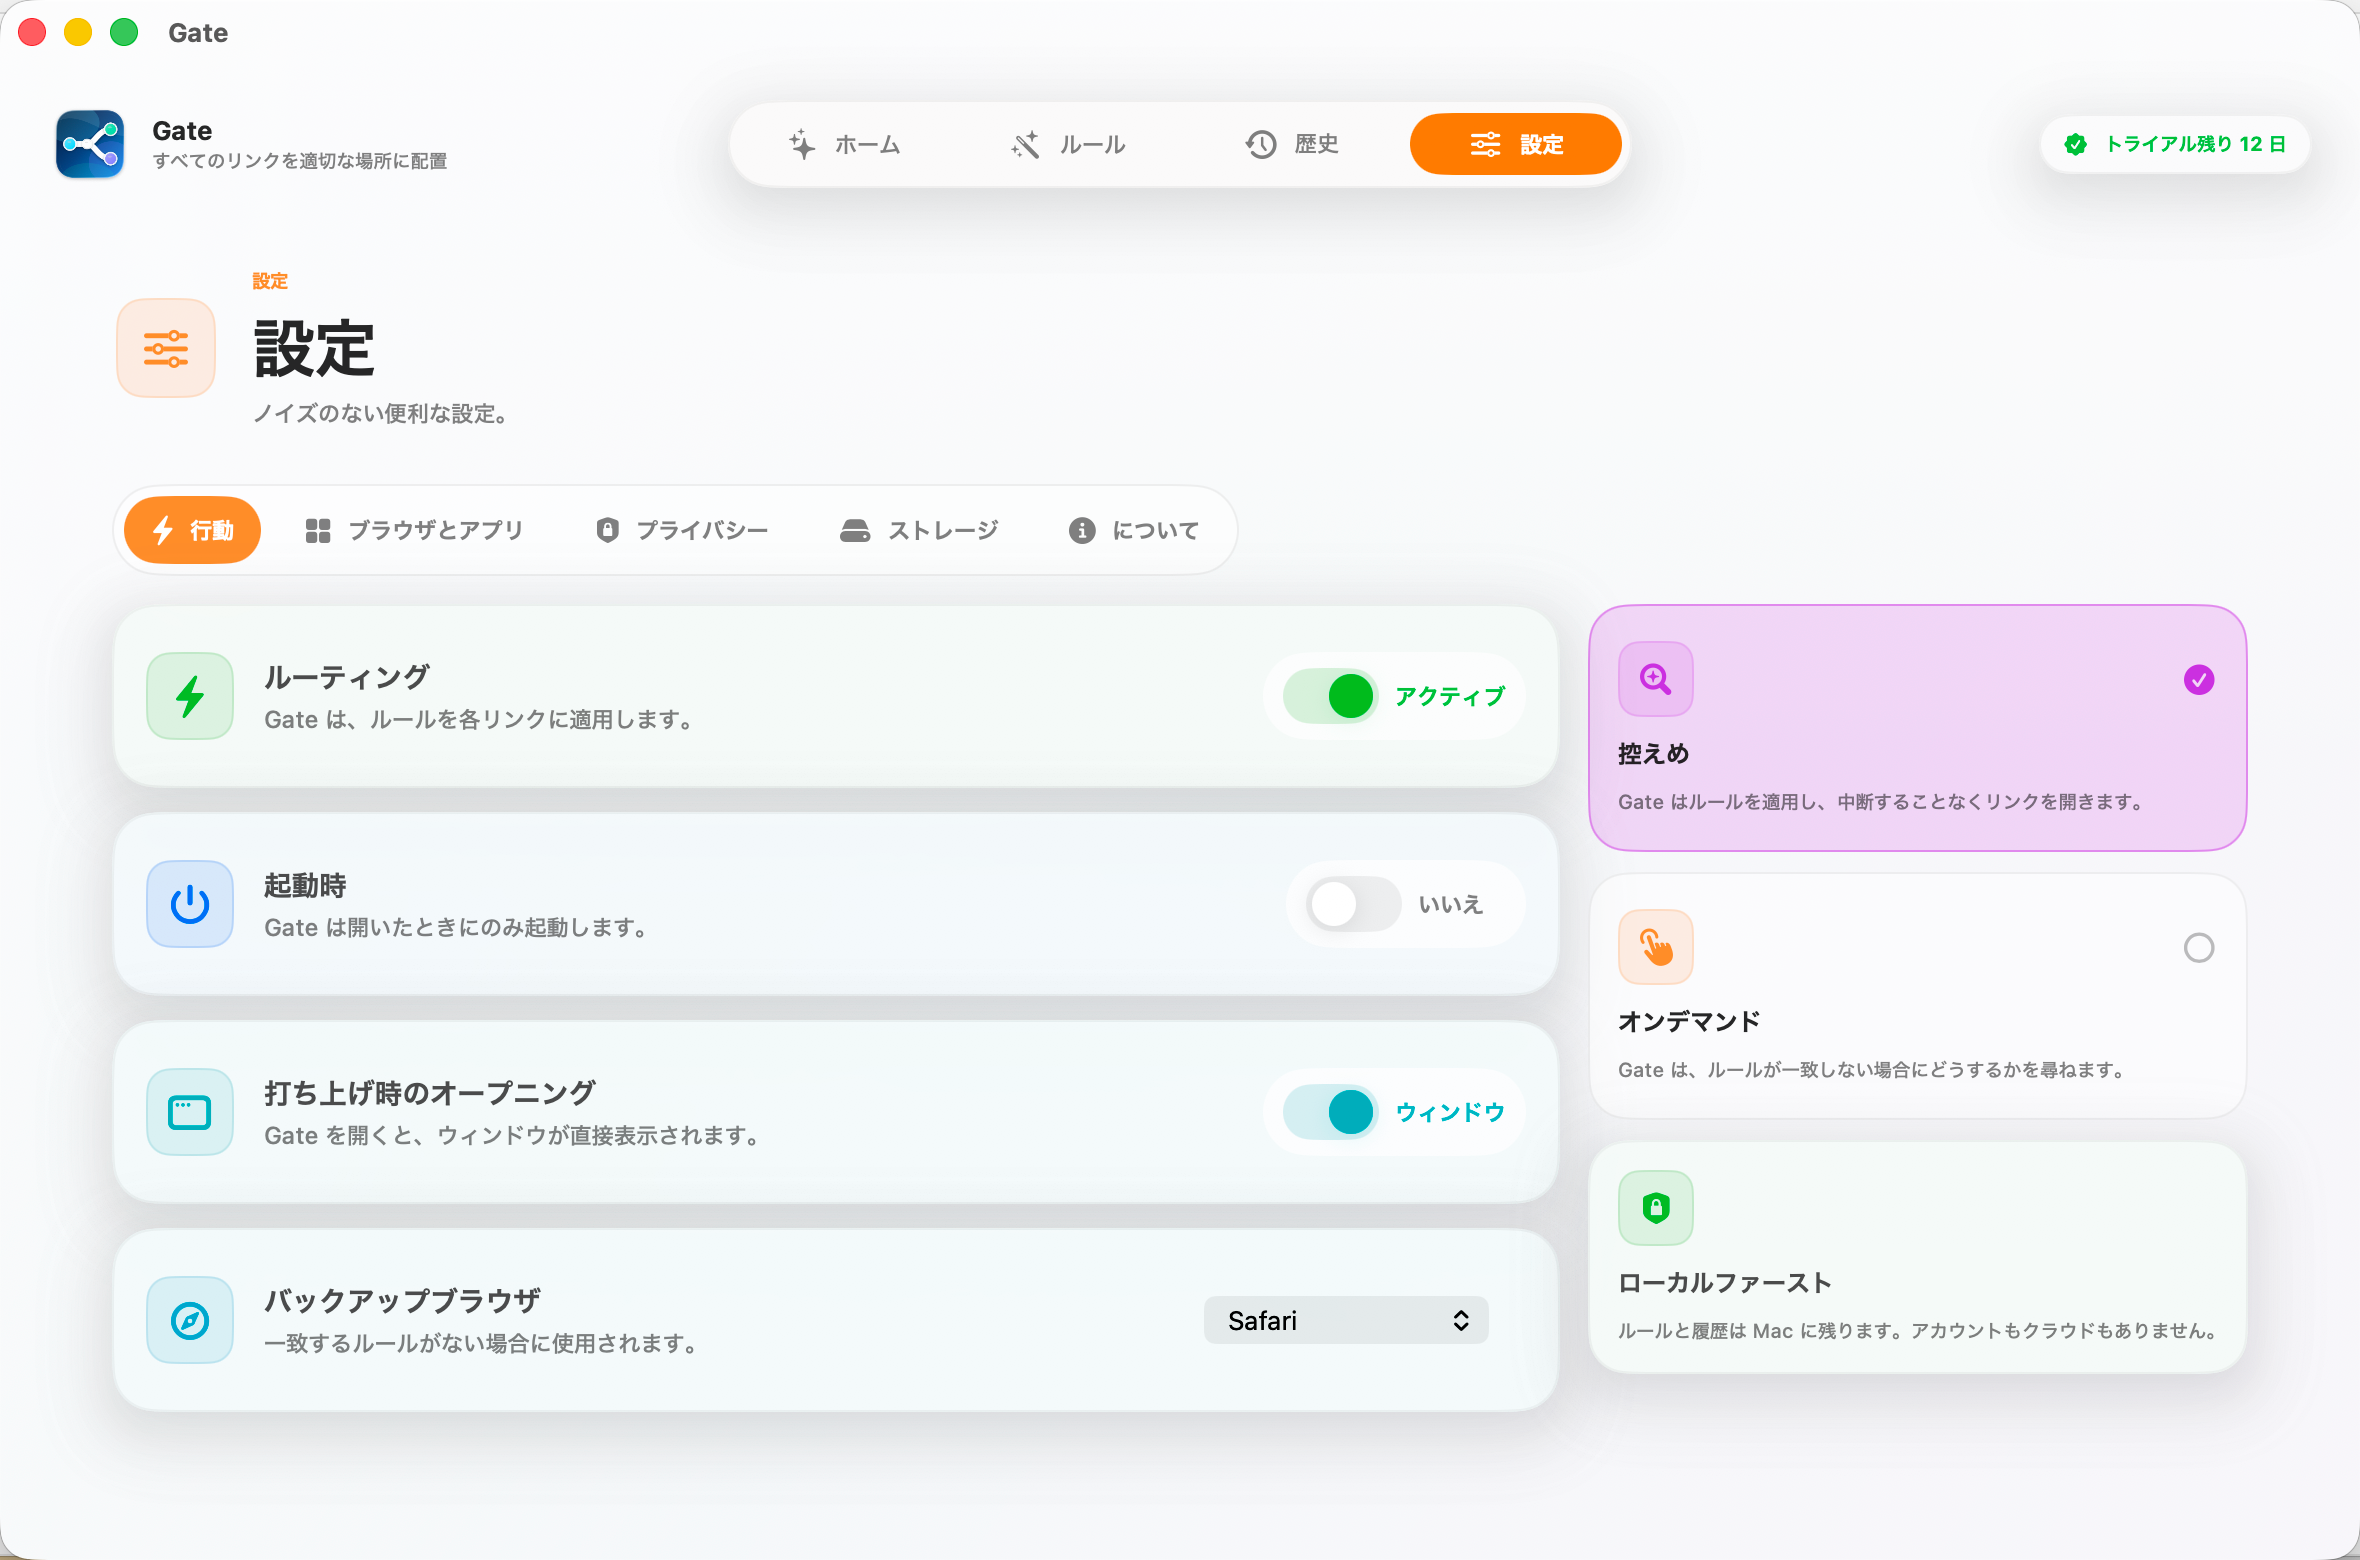Click the ウィンドウ label beside opening switch
This screenshot has width=2360, height=1560.
tap(1450, 1112)
